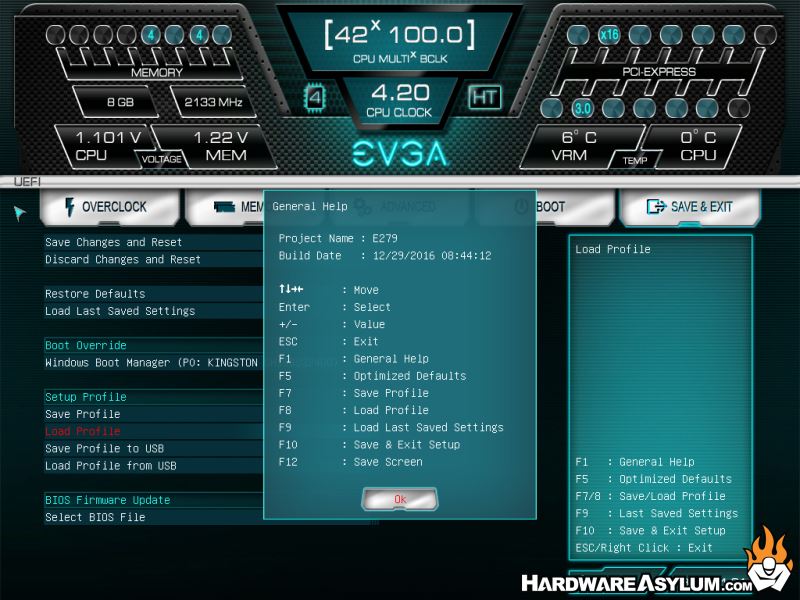Click the +/- : Value line

click(332, 324)
